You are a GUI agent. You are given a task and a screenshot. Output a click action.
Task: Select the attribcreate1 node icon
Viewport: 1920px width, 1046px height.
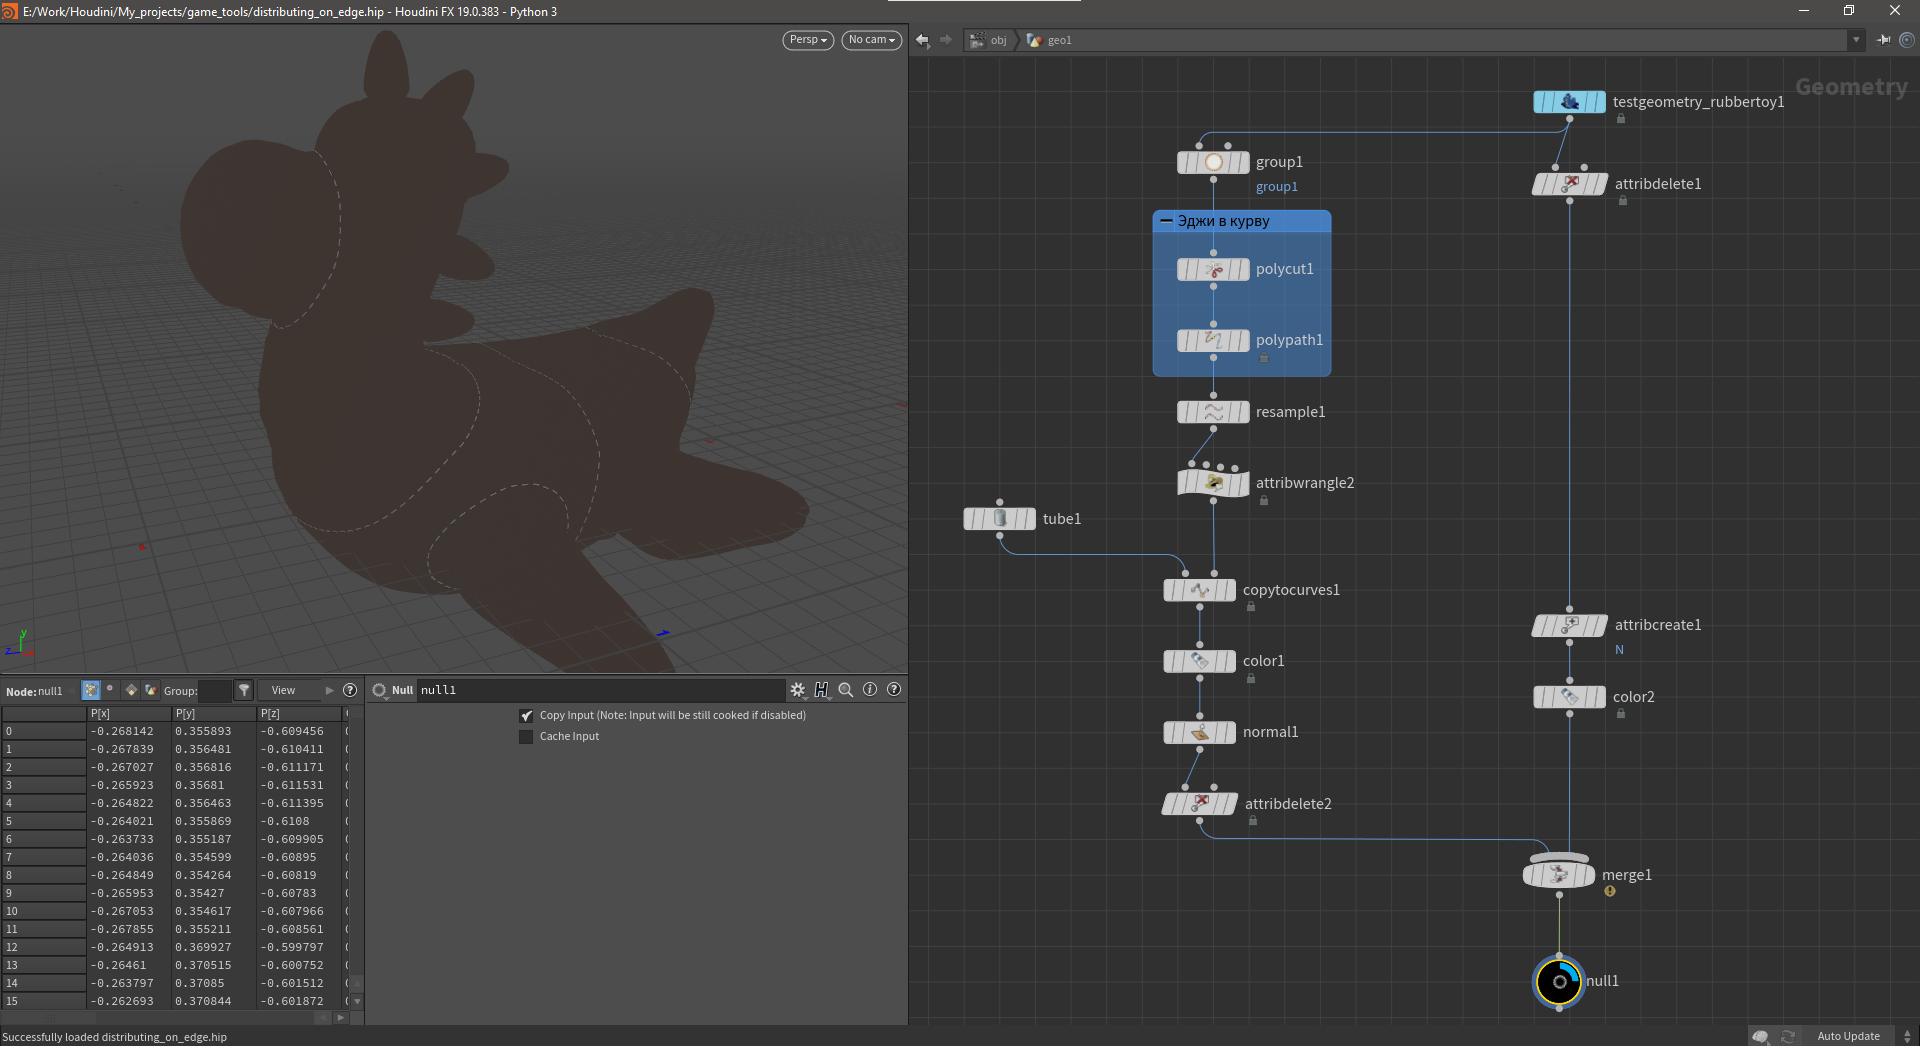1570,625
